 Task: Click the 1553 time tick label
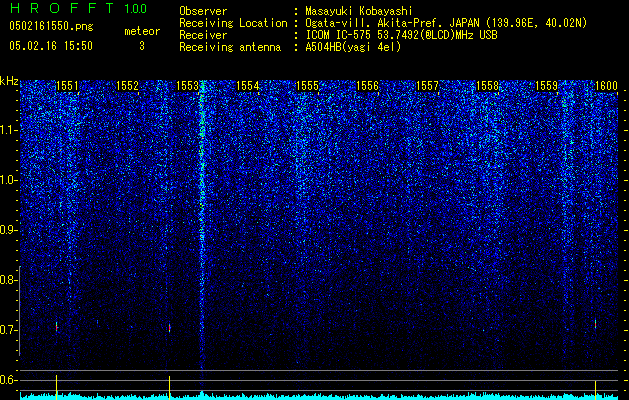point(187,86)
